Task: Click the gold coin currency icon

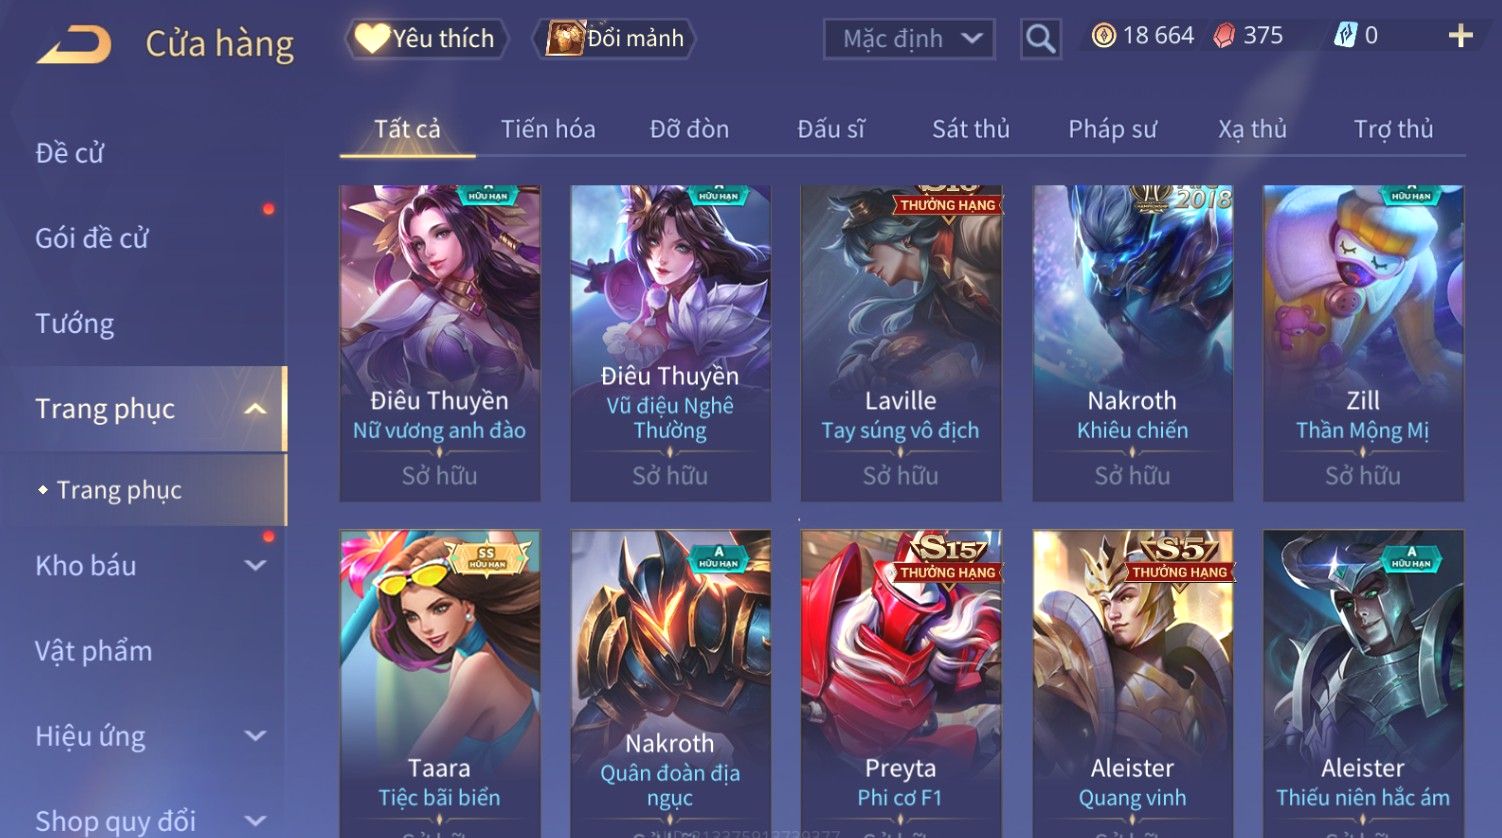Action: (x=1103, y=36)
